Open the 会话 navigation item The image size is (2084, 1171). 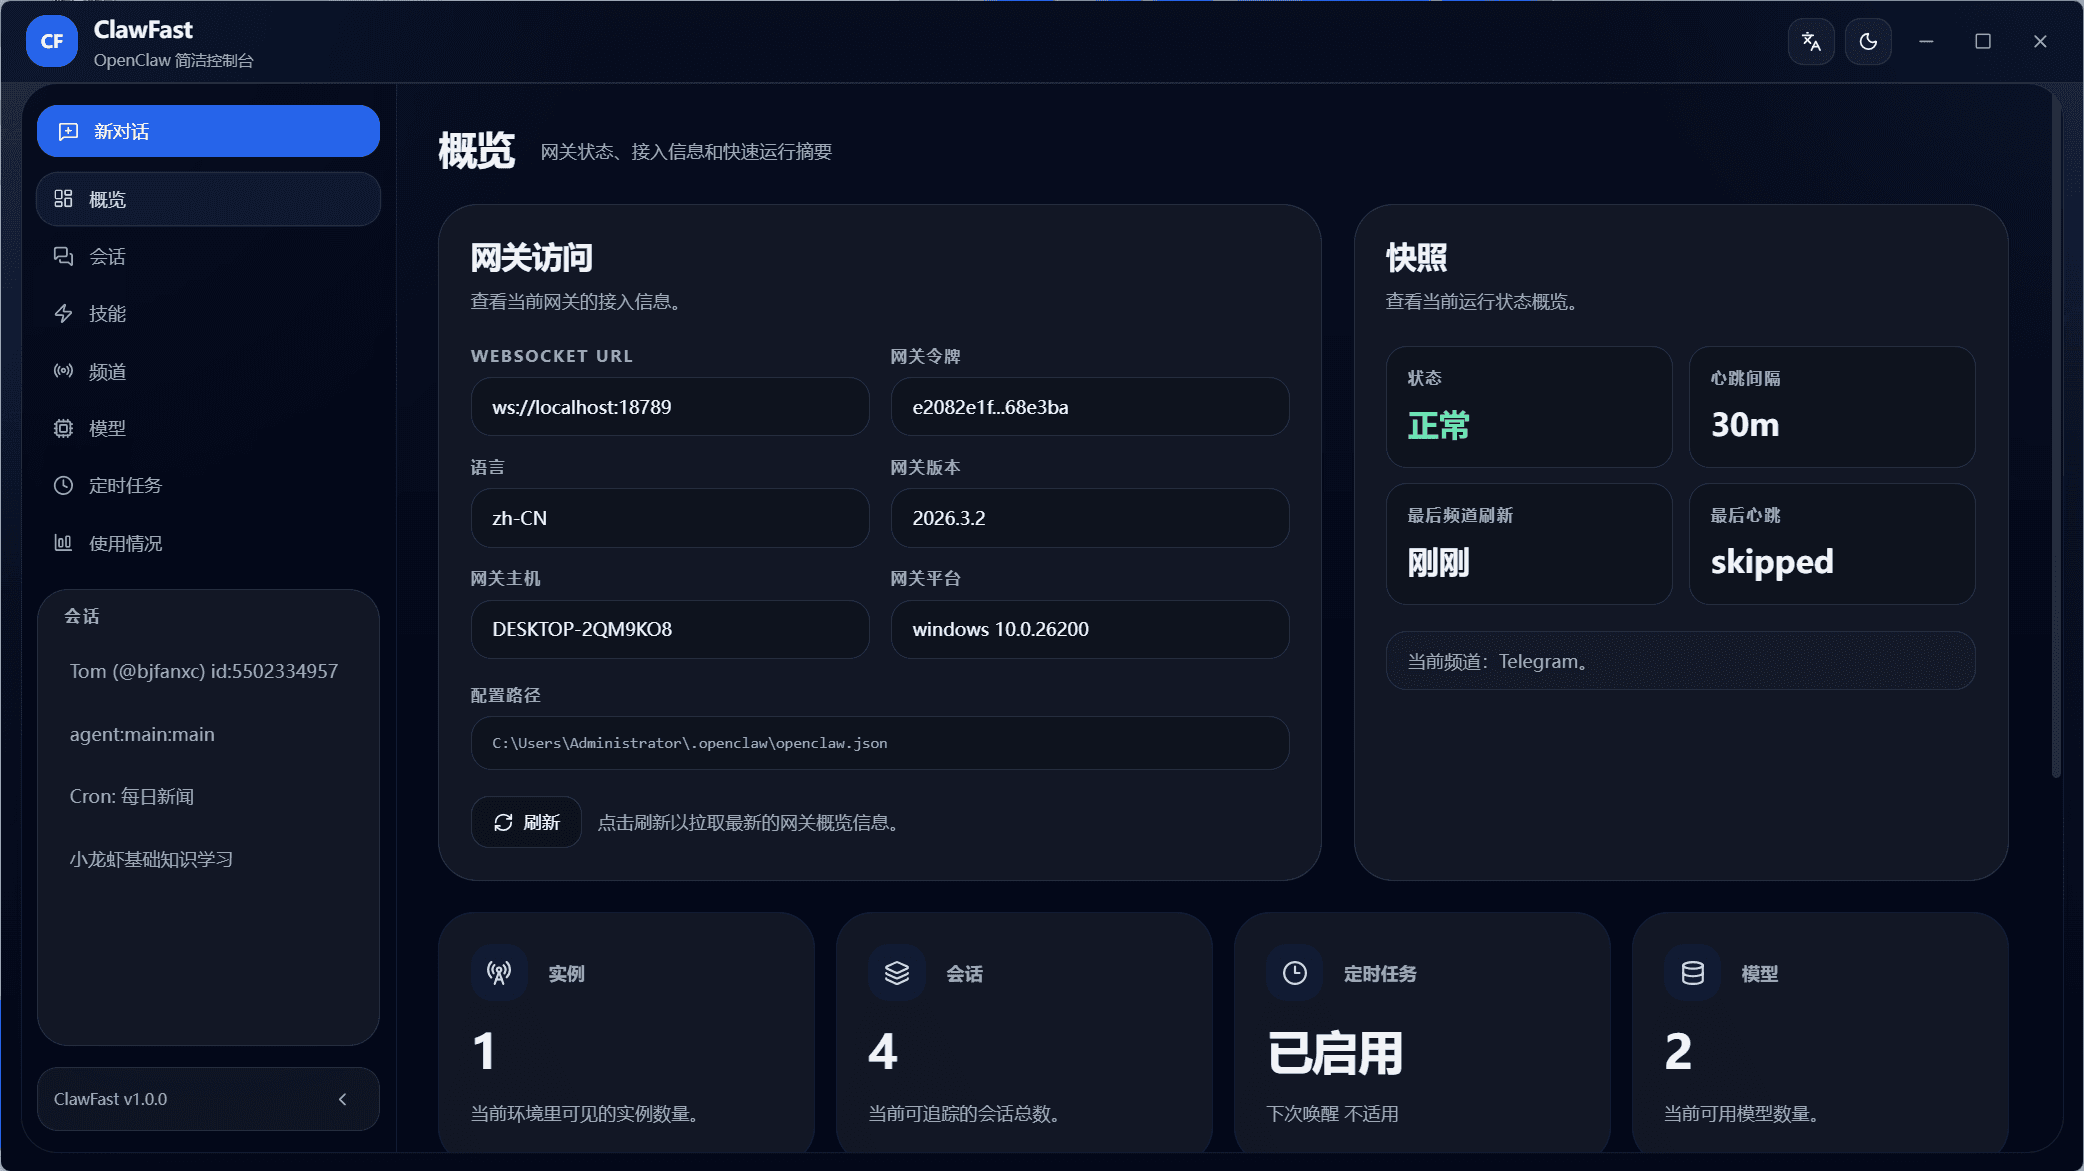tap(106, 256)
